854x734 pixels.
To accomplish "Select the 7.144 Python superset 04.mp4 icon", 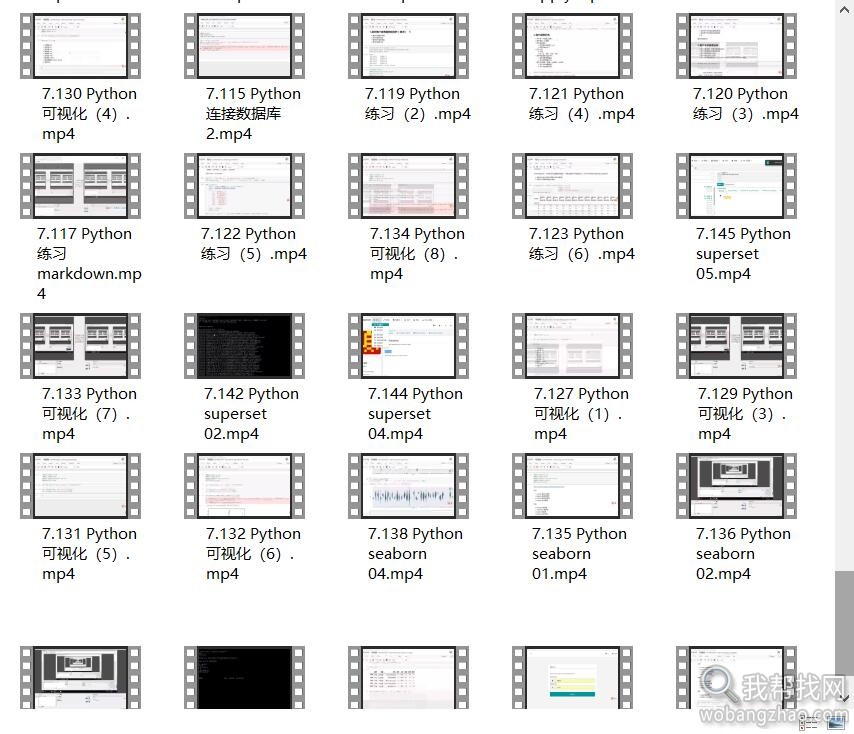I will coord(408,346).
